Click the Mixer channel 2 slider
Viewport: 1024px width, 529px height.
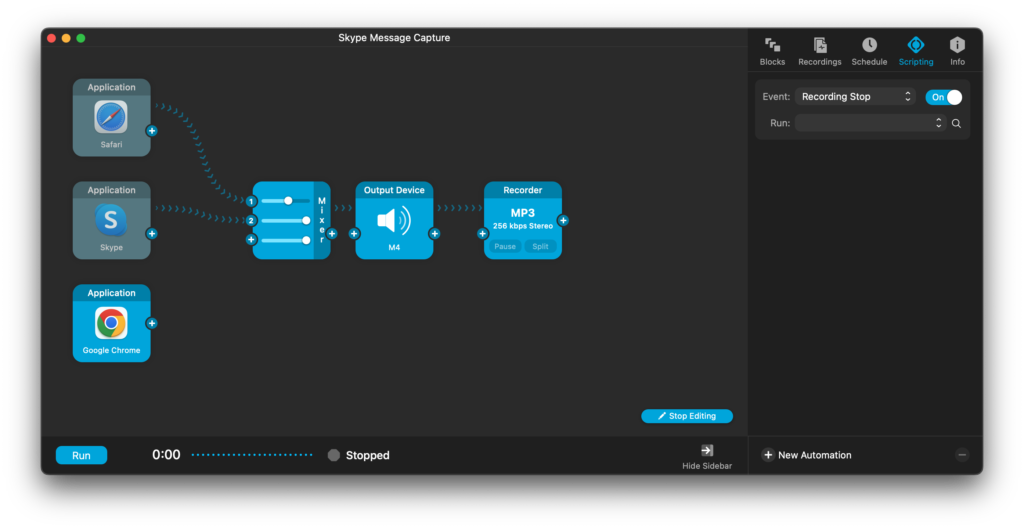[285, 221]
